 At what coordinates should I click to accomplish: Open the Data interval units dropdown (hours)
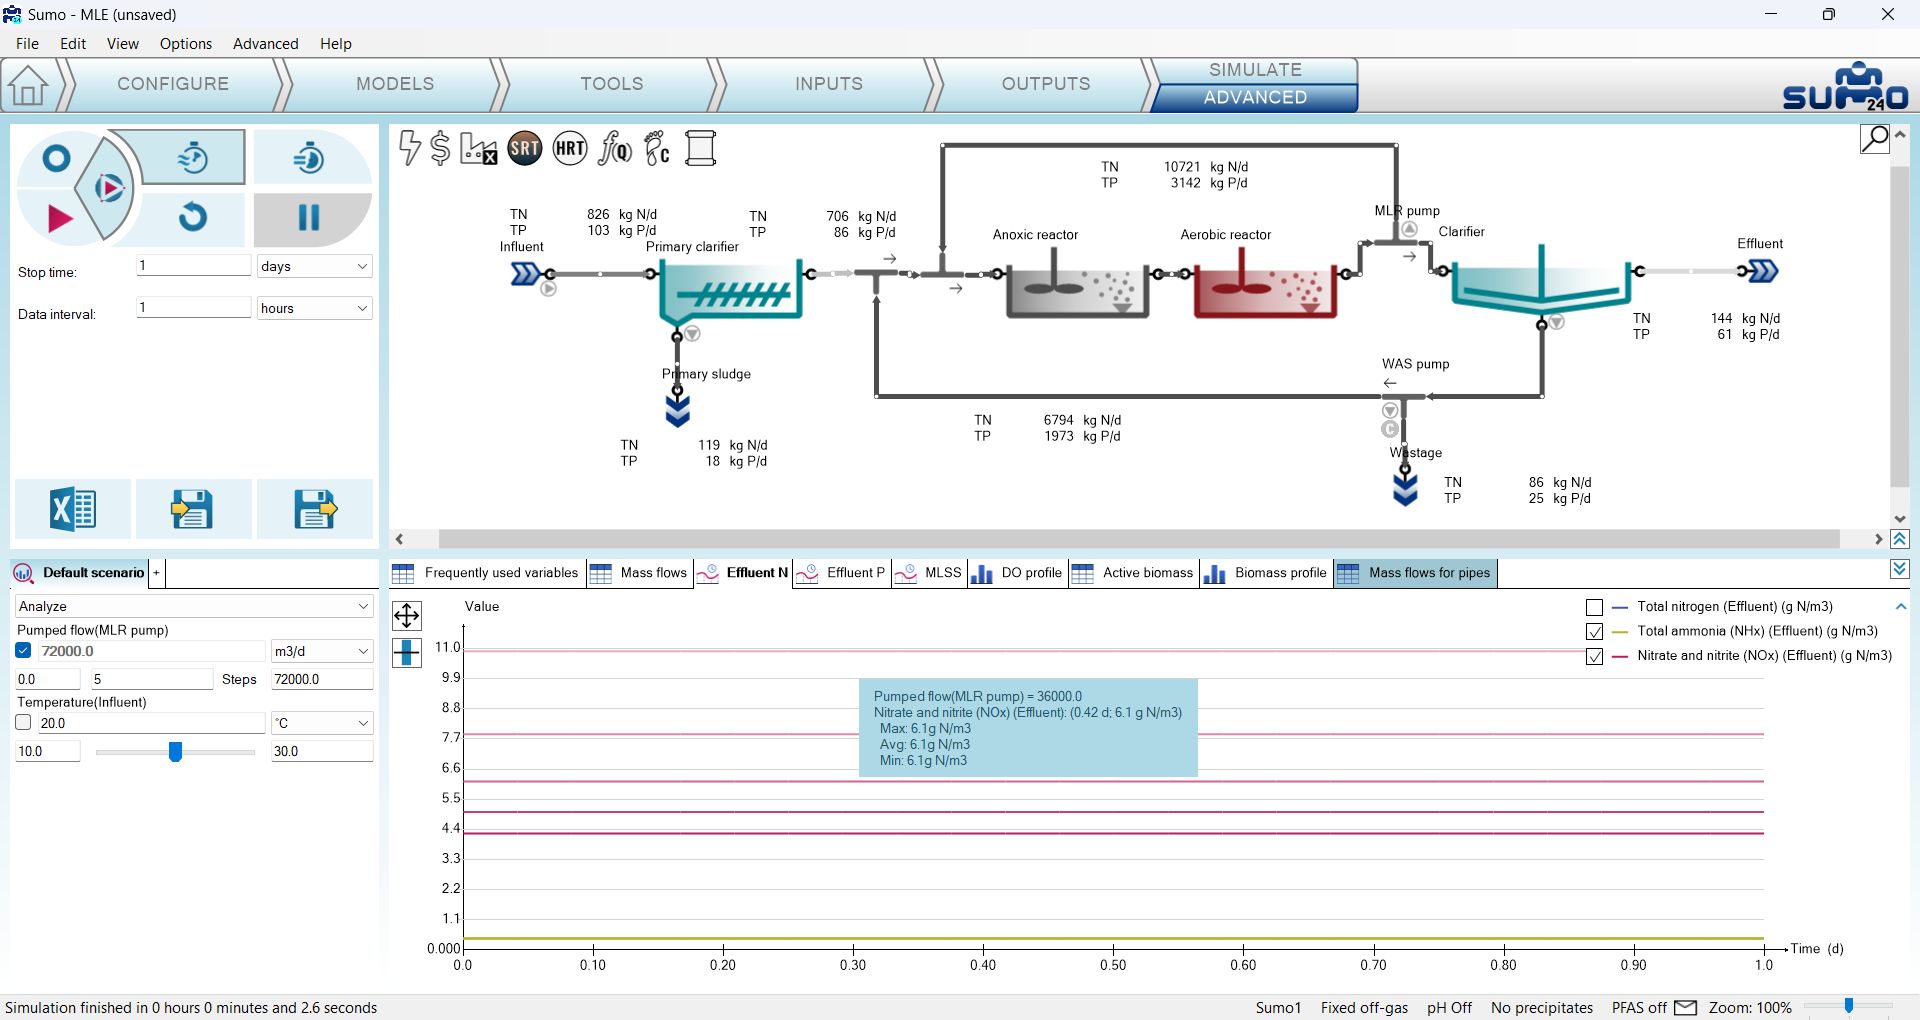314,308
